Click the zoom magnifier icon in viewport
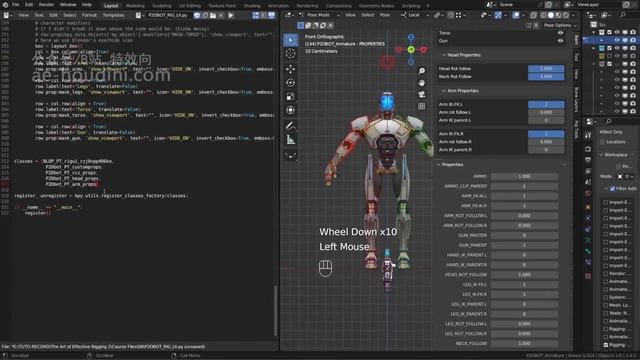640x360 pixels. click(x=422, y=71)
